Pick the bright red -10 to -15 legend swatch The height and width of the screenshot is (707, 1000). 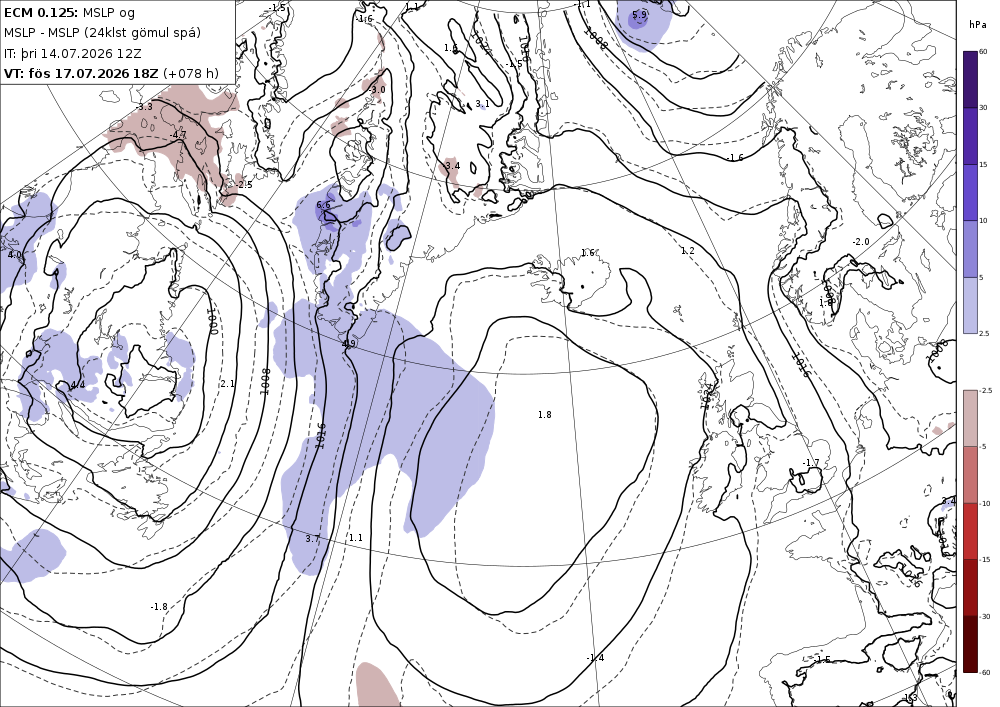point(970,531)
